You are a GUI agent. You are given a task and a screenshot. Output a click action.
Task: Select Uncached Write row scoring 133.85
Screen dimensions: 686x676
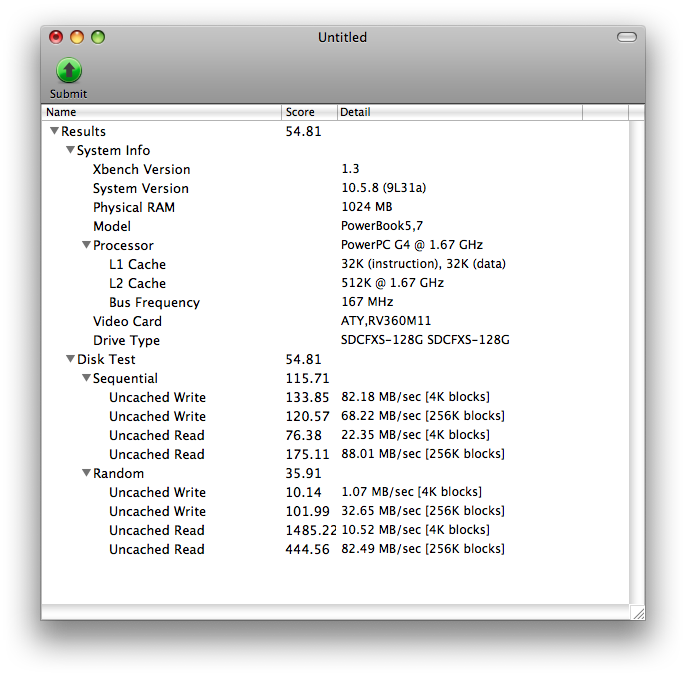pyautogui.click(x=336, y=397)
